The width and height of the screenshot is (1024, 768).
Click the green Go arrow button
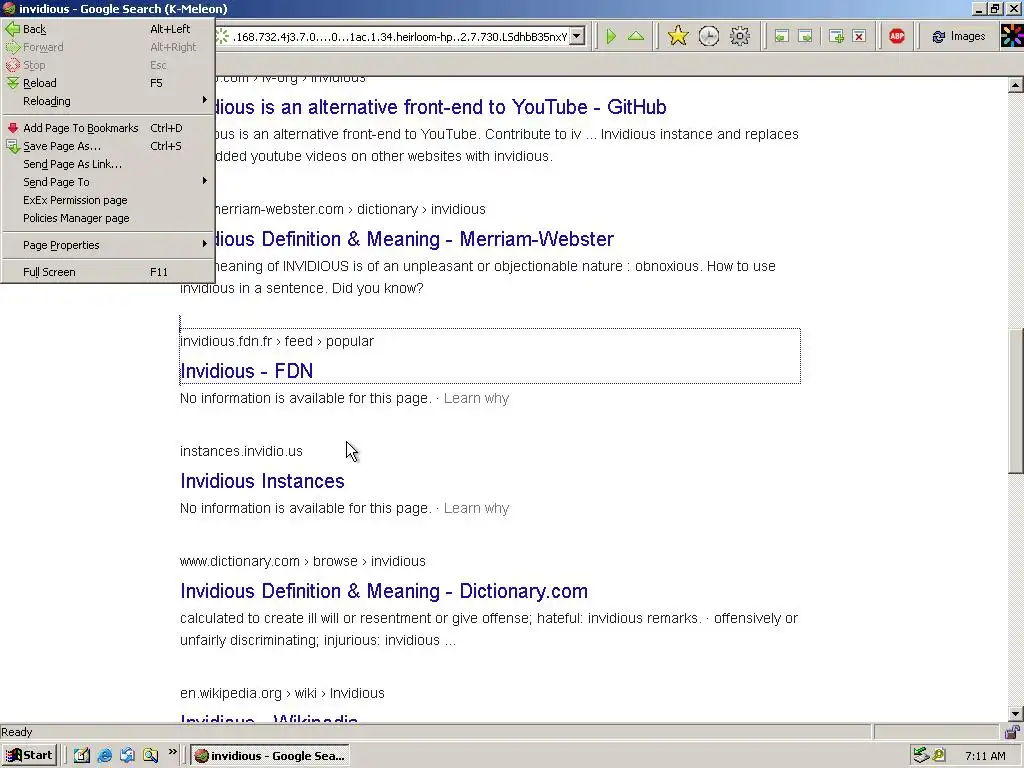click(611, 37)
